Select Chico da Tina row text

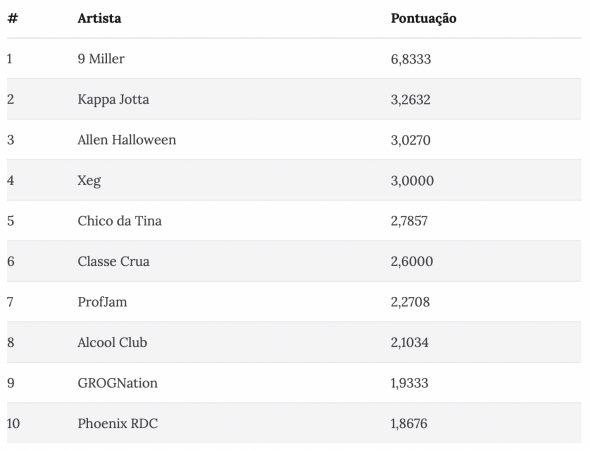[120, 221]
